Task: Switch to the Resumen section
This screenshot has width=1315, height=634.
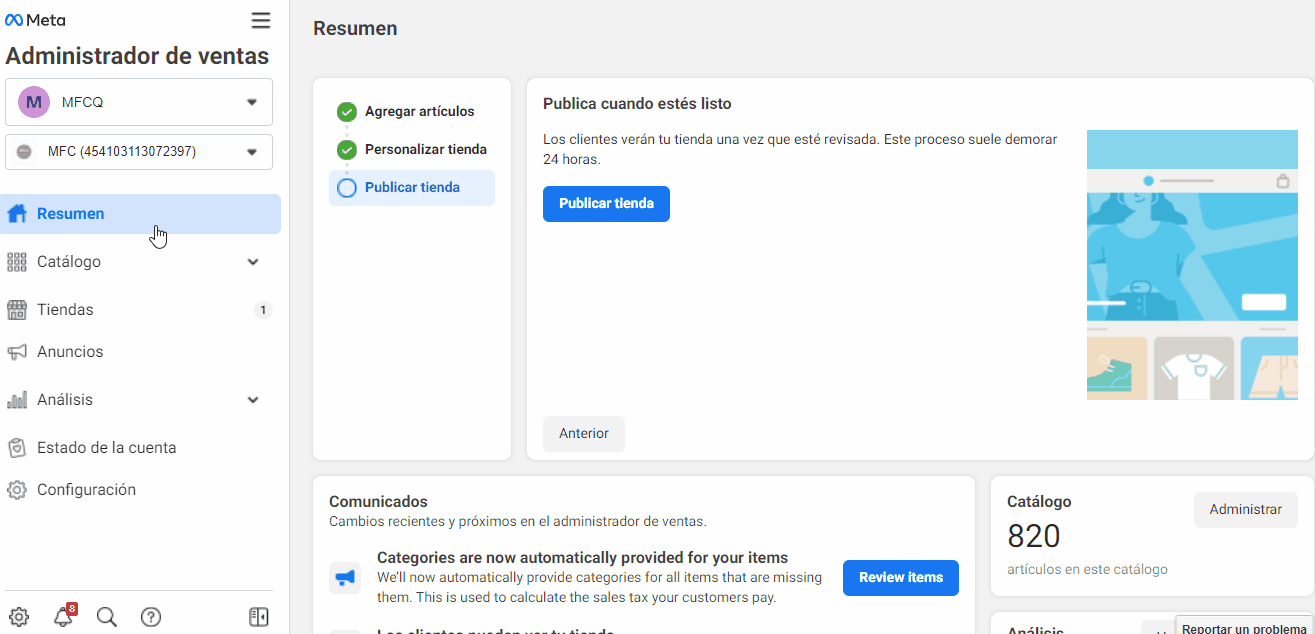Action: [70, 213]
